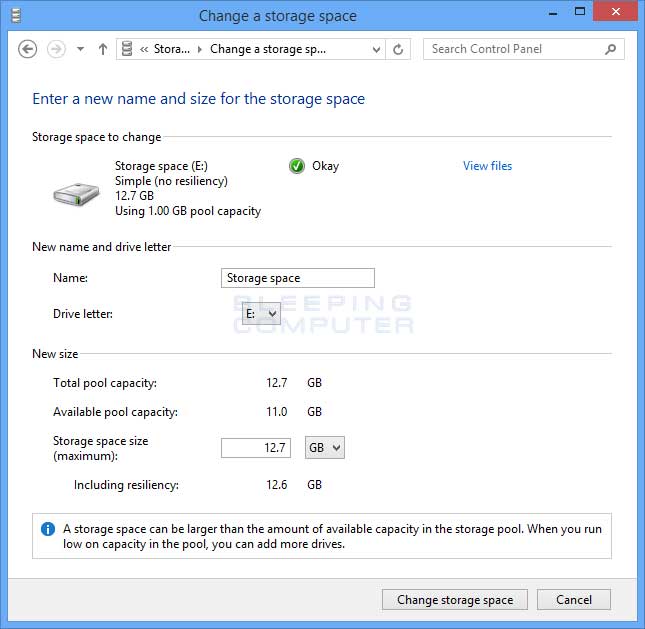This screenshot has height=629, width=645.
Task: Refresh the address bar location
Action: 398,49
